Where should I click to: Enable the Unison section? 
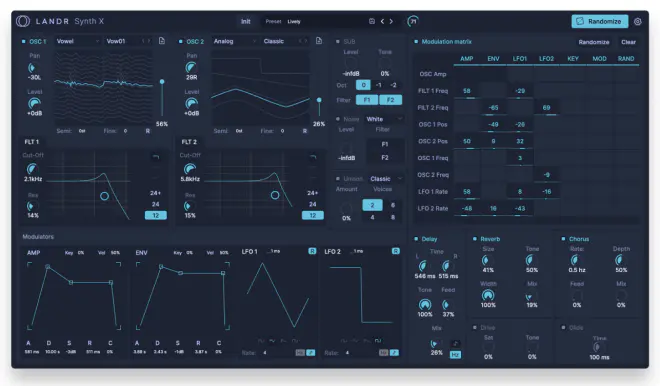pyautogui.click(x=338, y=178)
